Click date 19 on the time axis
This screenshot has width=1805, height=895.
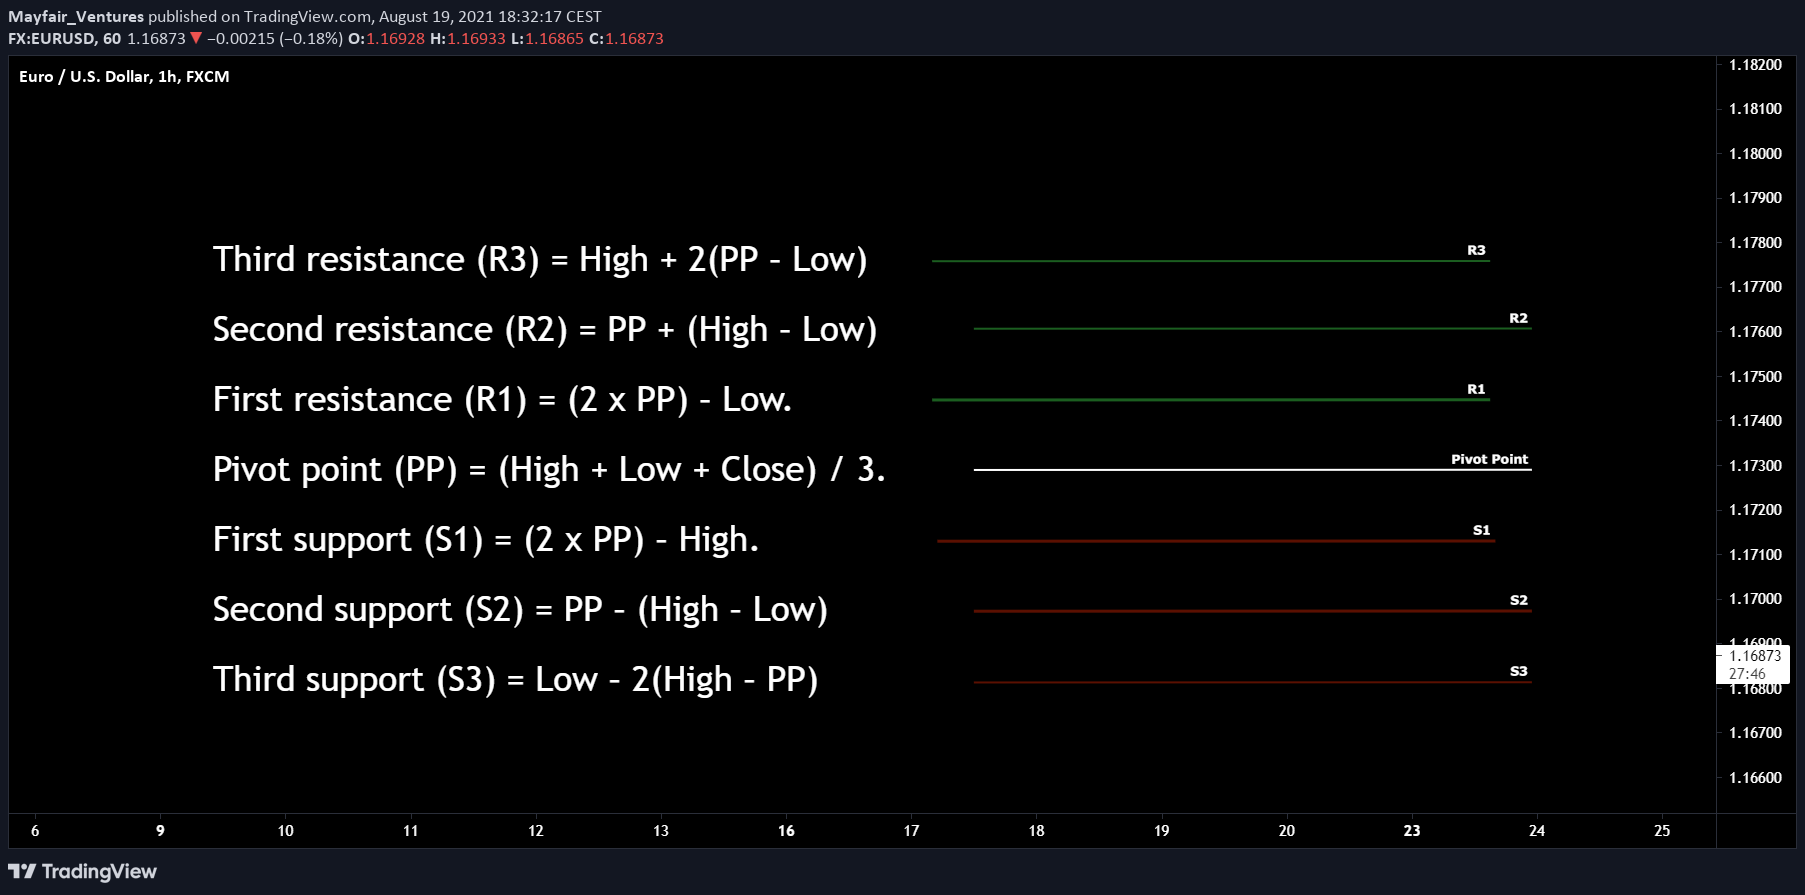(1162, 830)
